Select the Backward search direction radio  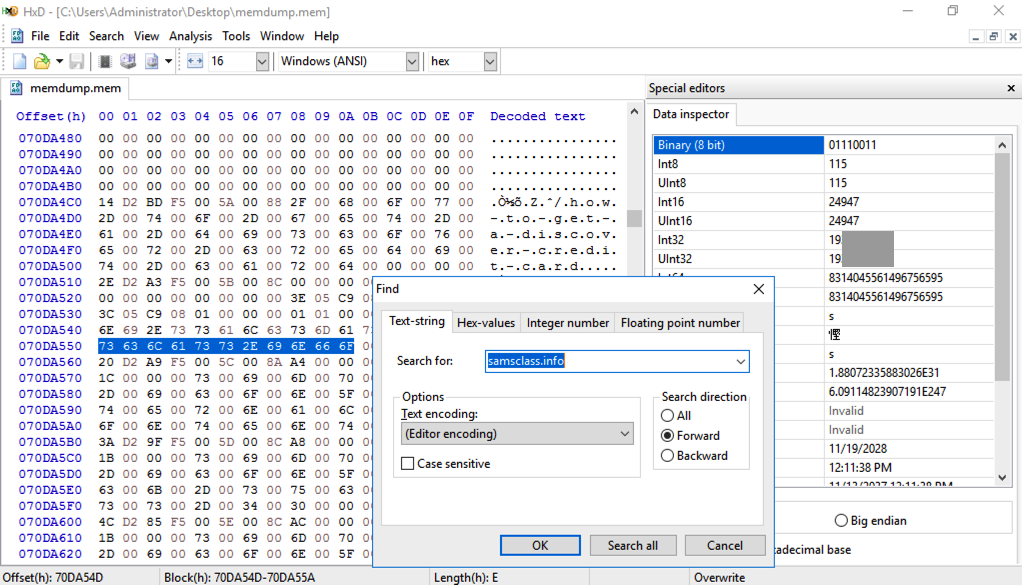(x=667, y=456)
